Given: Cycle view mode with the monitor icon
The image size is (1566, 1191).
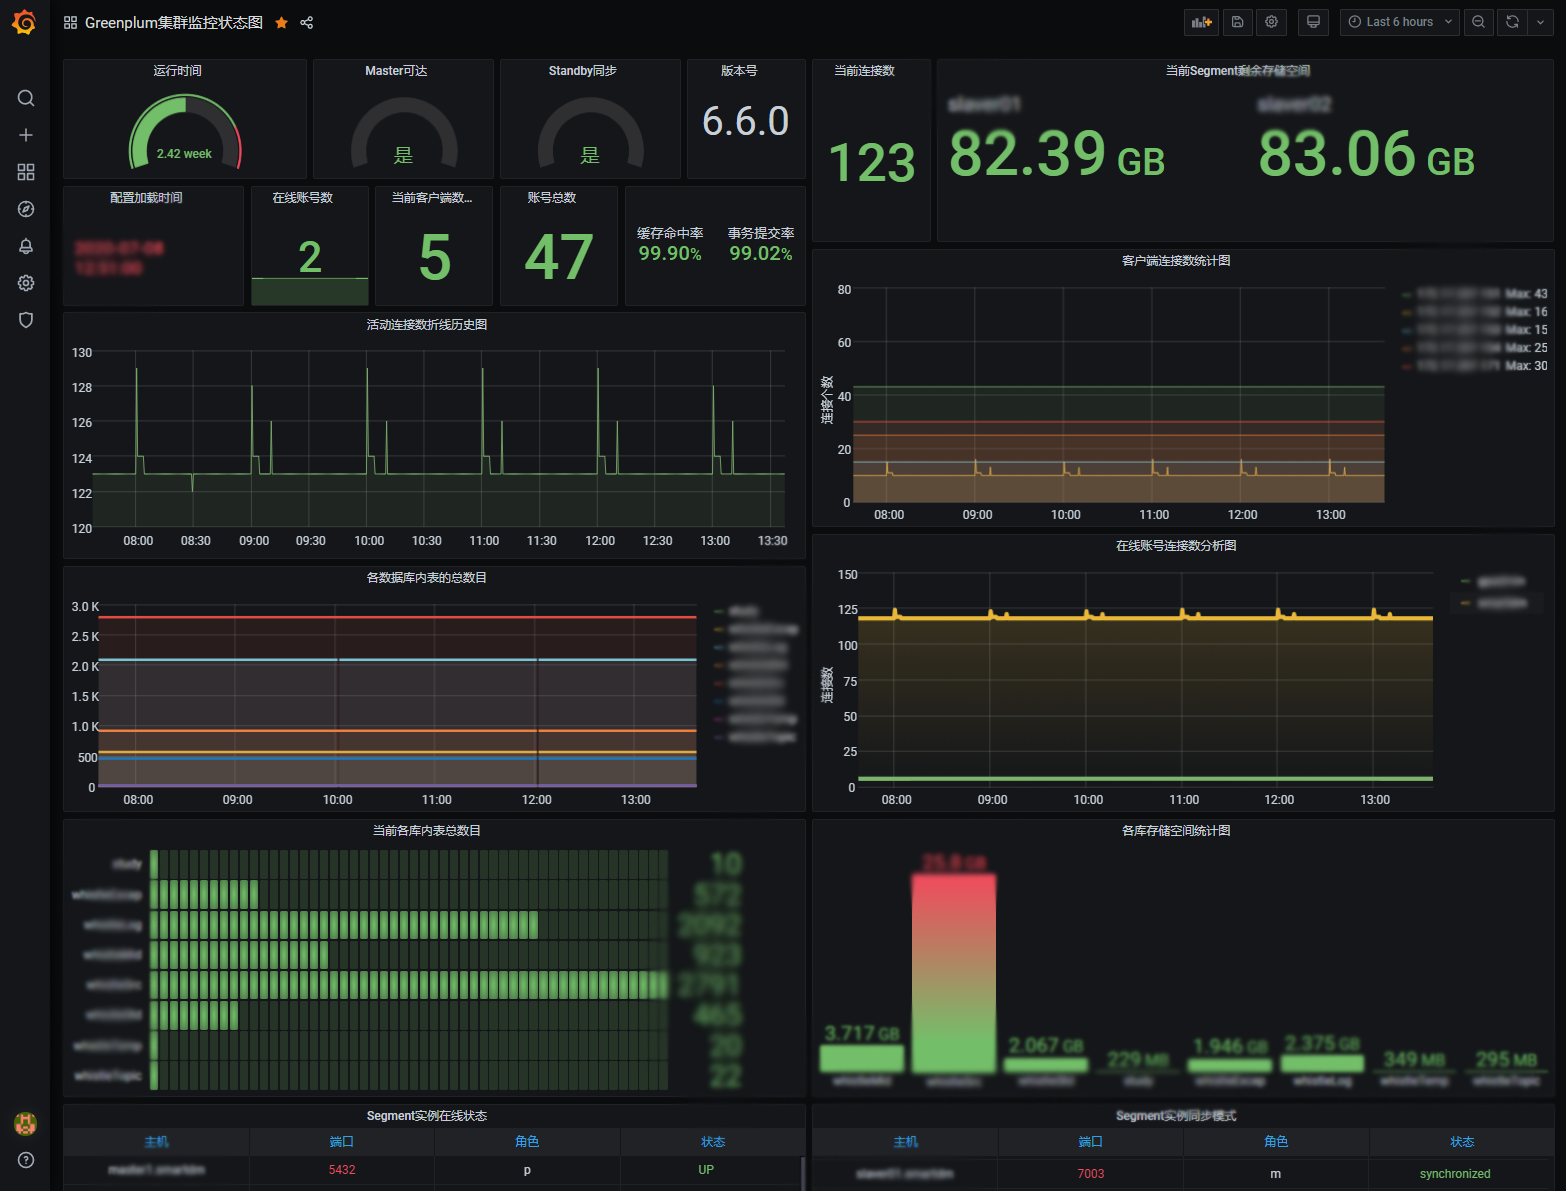Looking at the screenshot, I should (1313, 22).
